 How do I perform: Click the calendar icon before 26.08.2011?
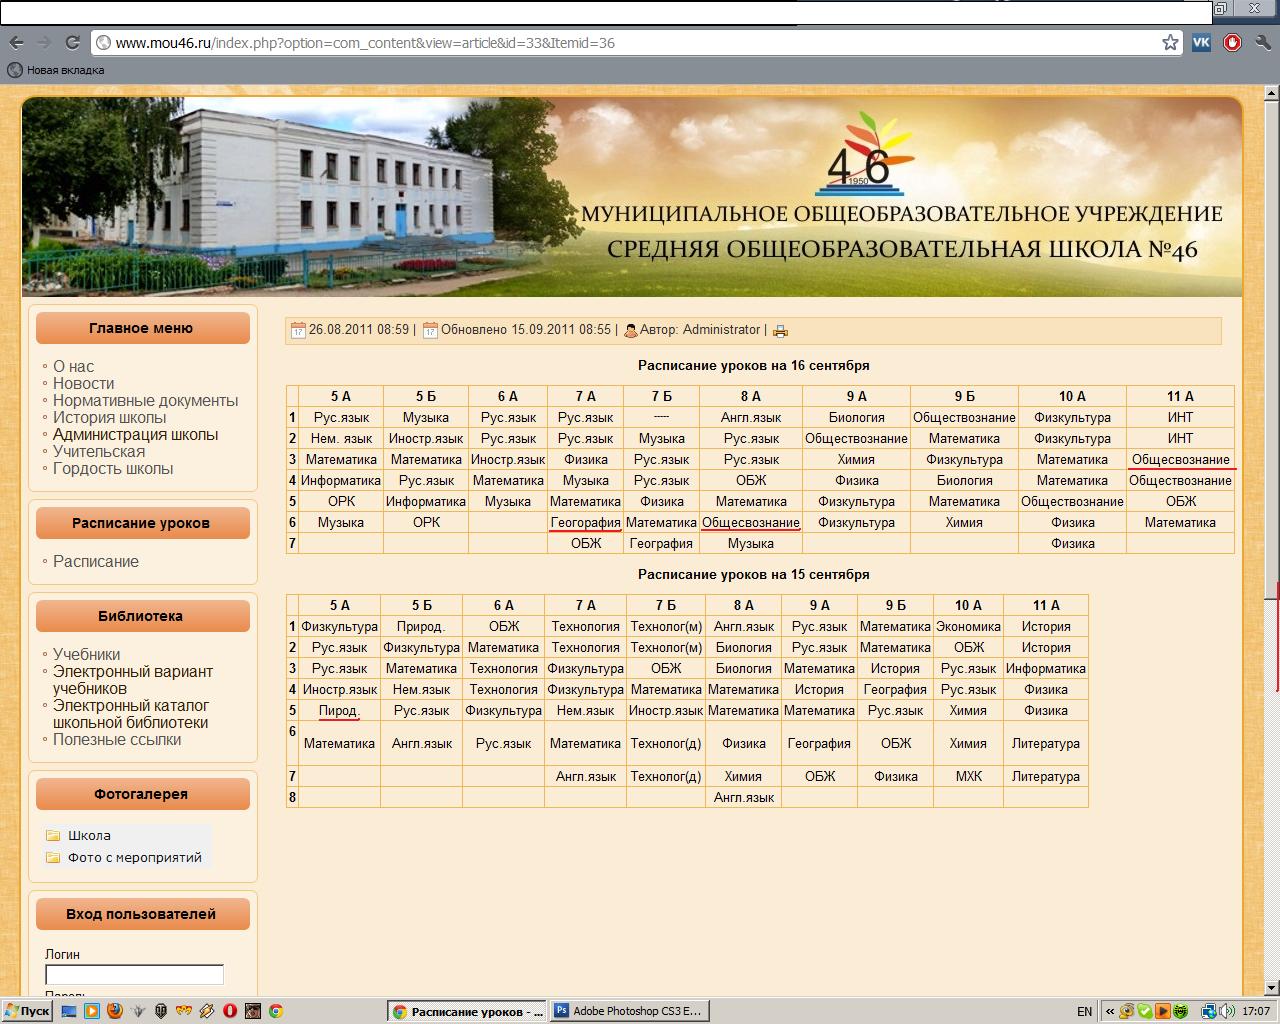tap(298, 330)
